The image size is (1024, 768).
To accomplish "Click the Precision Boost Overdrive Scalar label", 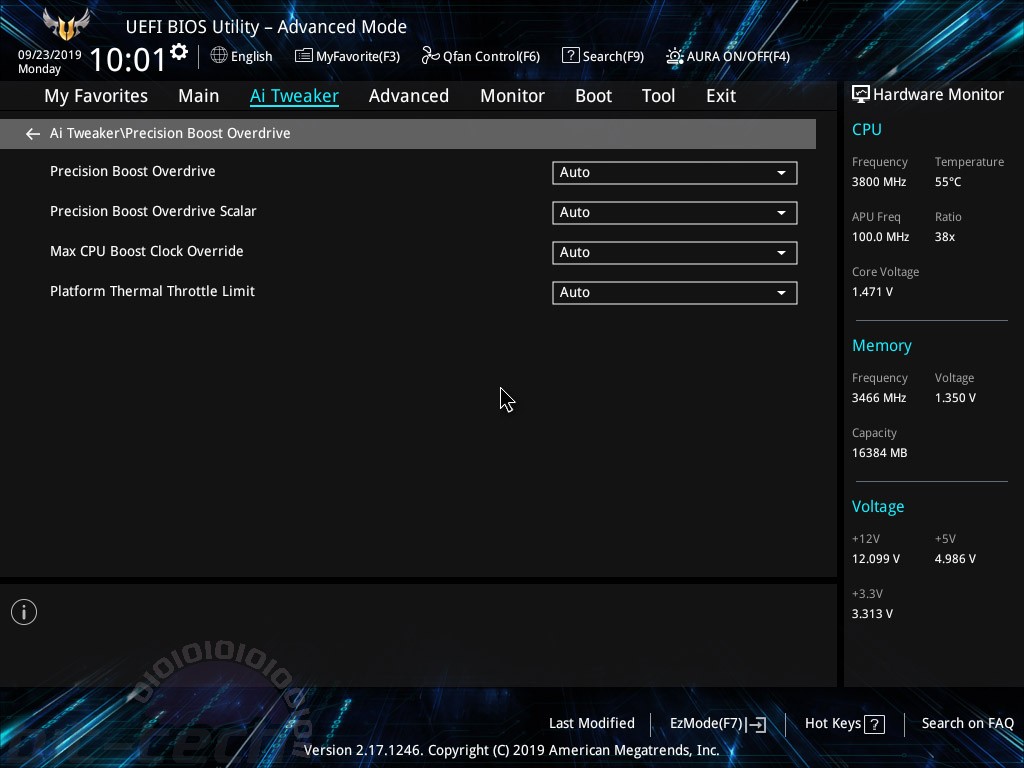I will pyautogui.click(x=153, y=211).
